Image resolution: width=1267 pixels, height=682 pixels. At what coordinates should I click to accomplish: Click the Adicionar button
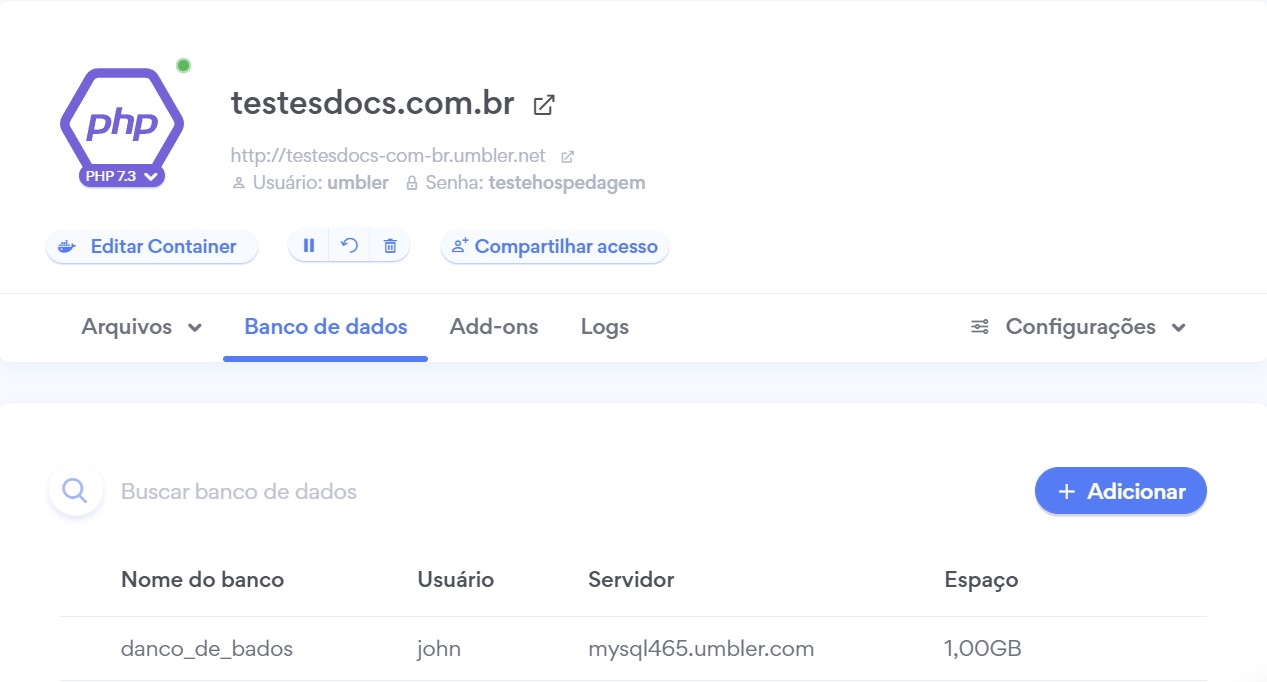pos(1121,491)
